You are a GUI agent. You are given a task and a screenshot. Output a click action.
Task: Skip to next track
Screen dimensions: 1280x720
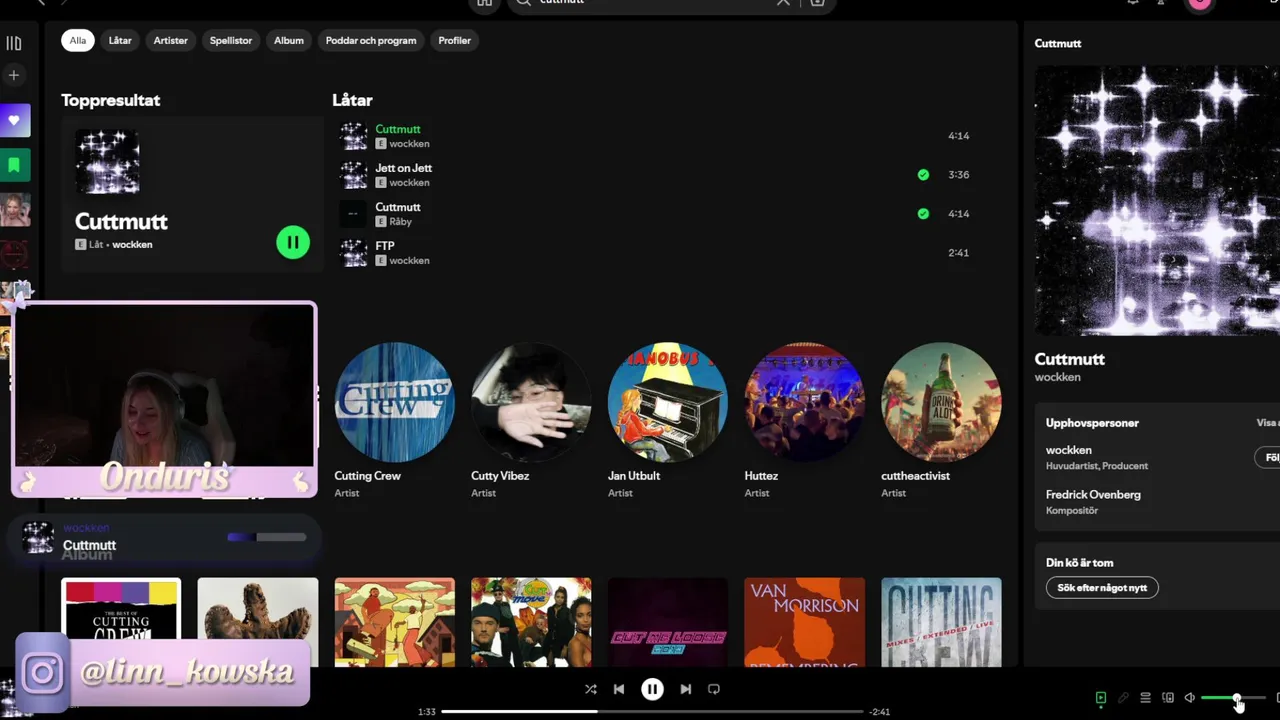coord(685,689)
